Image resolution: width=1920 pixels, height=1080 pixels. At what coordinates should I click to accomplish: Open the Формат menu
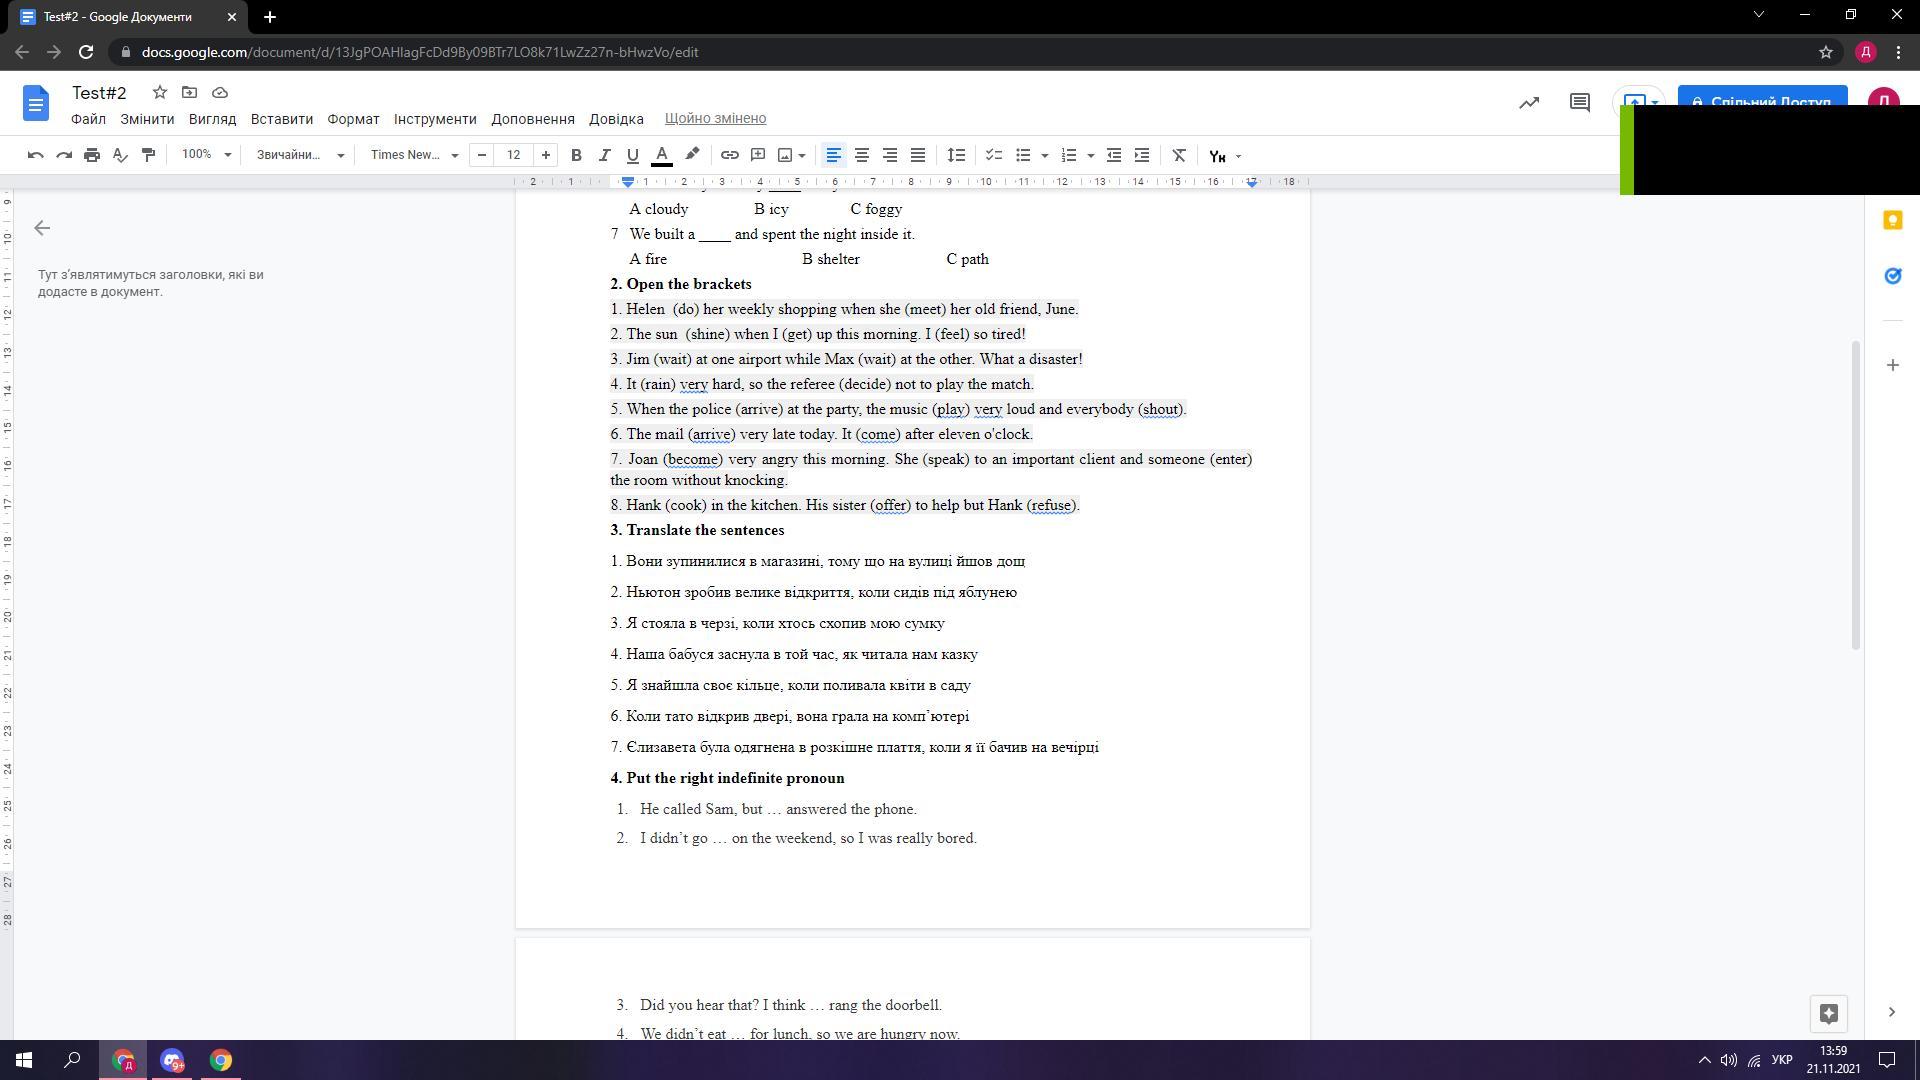[353, 118]
